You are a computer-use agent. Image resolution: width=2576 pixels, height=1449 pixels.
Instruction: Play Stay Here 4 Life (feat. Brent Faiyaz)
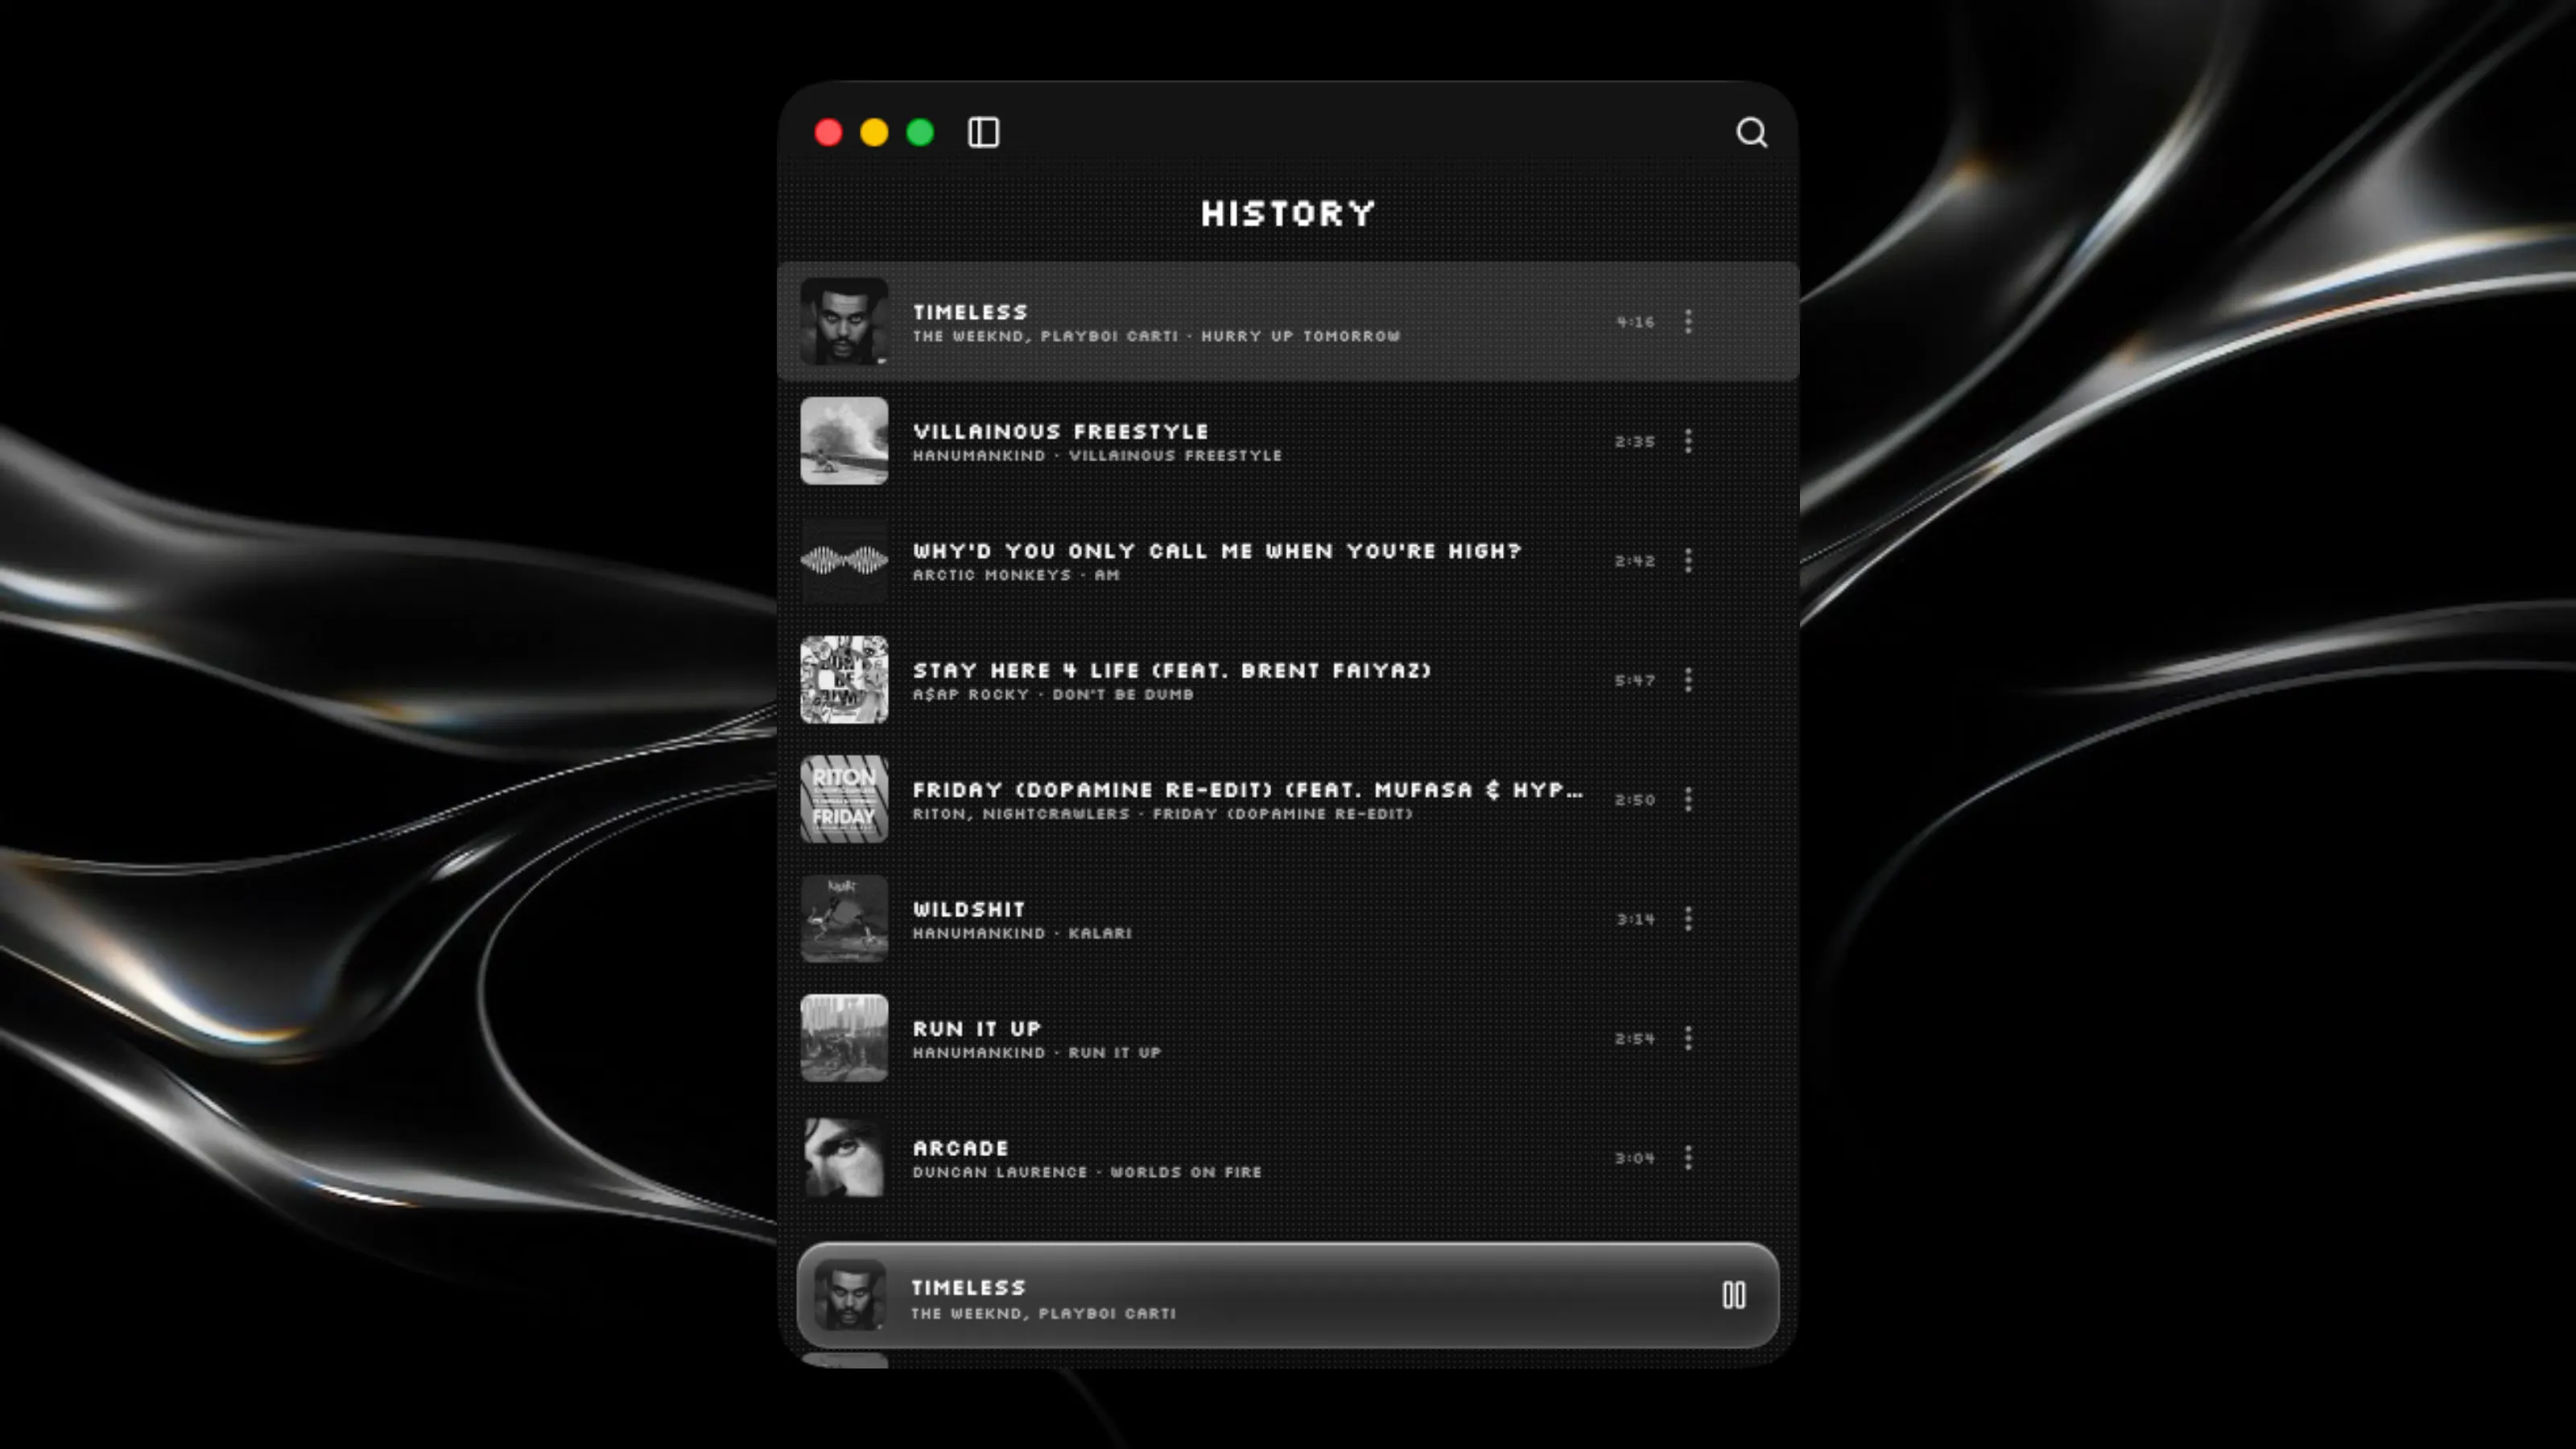coord(1172,670)
